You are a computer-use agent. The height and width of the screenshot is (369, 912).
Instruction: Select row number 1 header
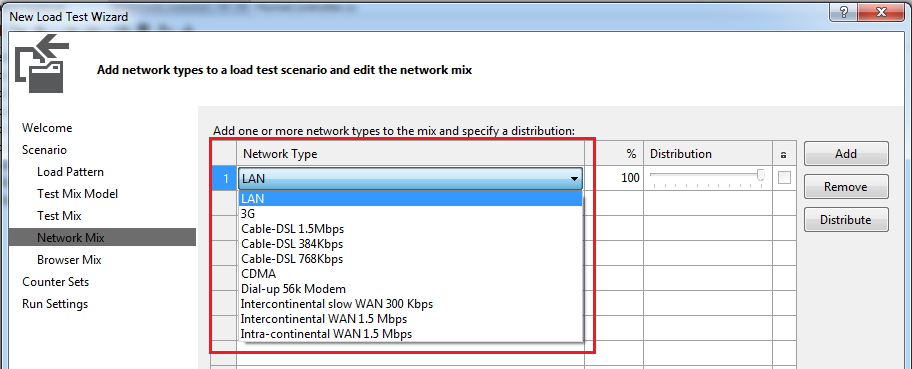[225, 179]
